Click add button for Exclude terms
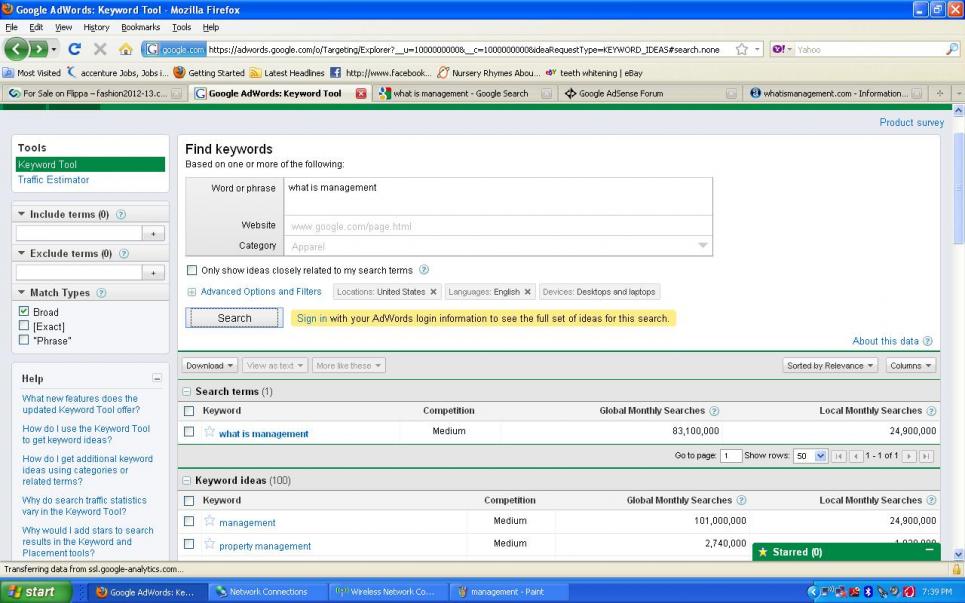Viewport: 965px width, 603px height. tap(153, 273)
